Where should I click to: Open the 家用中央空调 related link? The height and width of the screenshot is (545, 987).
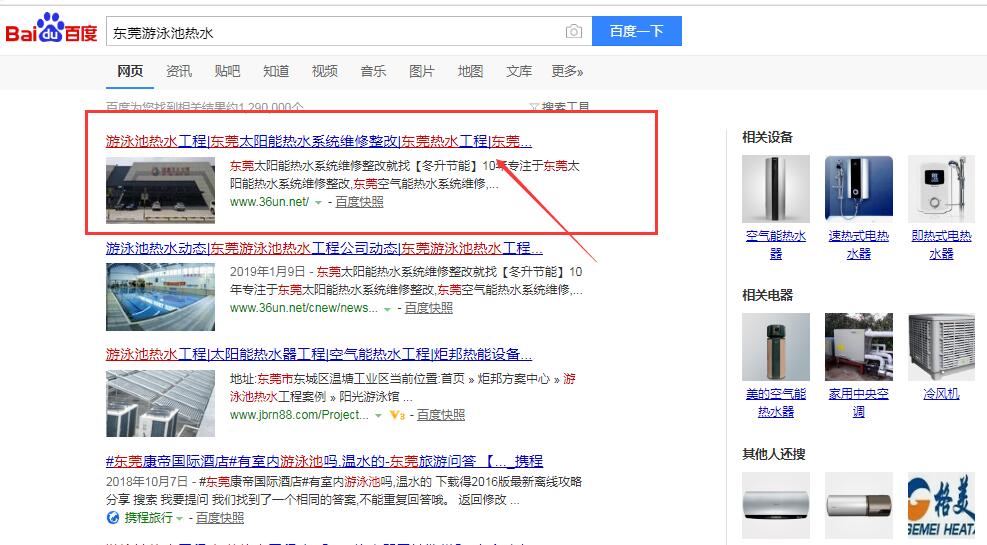pyautogui.click(x=858, y=402)
